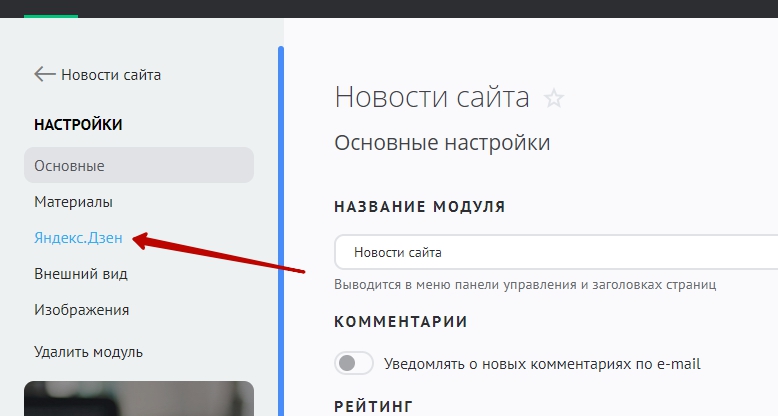Toggle e-mail notifications for new comments

pyautogui.click(x=354, y=363)
